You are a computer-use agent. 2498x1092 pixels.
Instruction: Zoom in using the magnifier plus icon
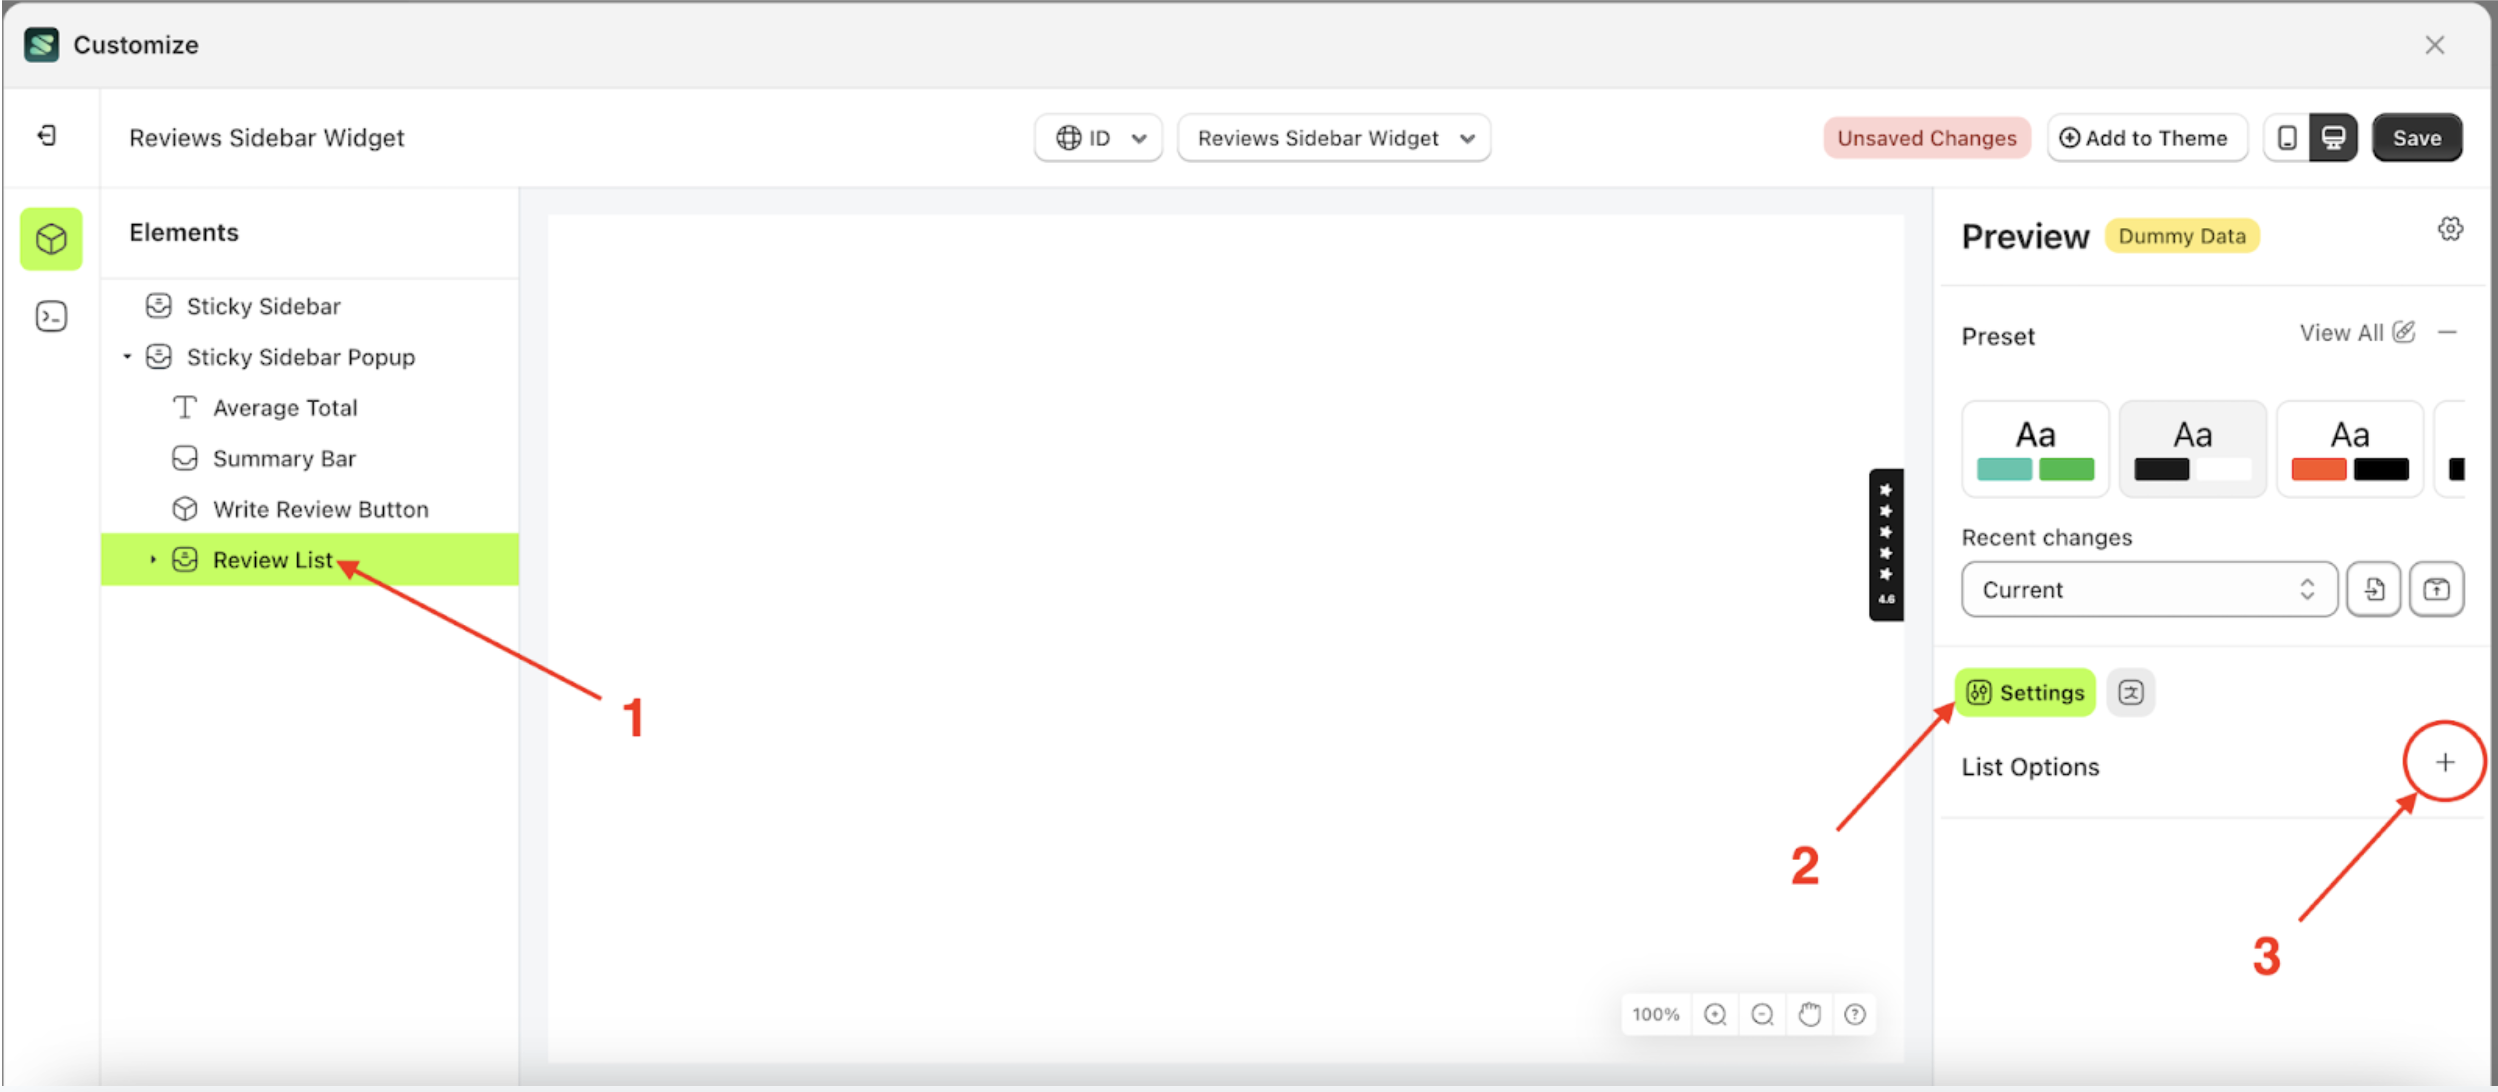(1714, 1014)
